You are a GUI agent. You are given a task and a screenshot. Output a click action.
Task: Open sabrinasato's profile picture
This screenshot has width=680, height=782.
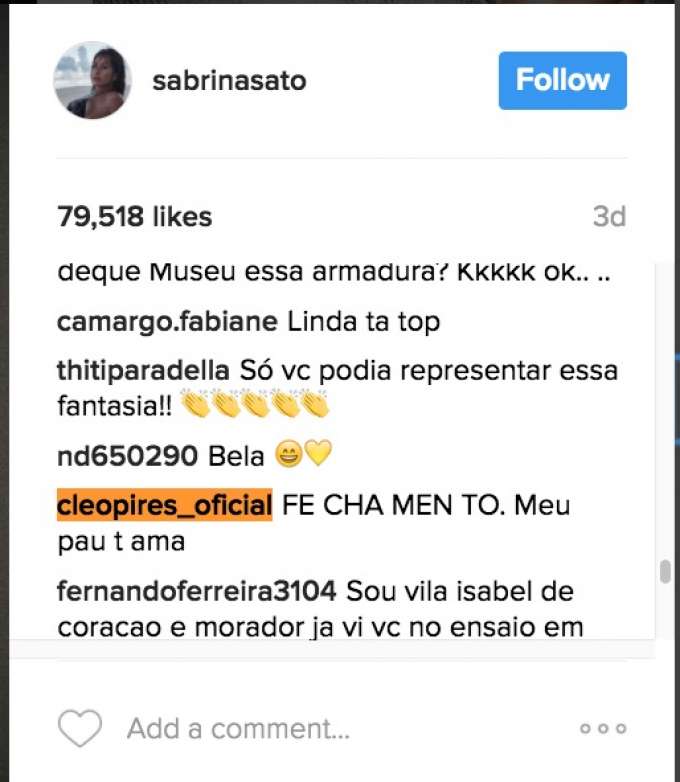click(x=92, y=80)
